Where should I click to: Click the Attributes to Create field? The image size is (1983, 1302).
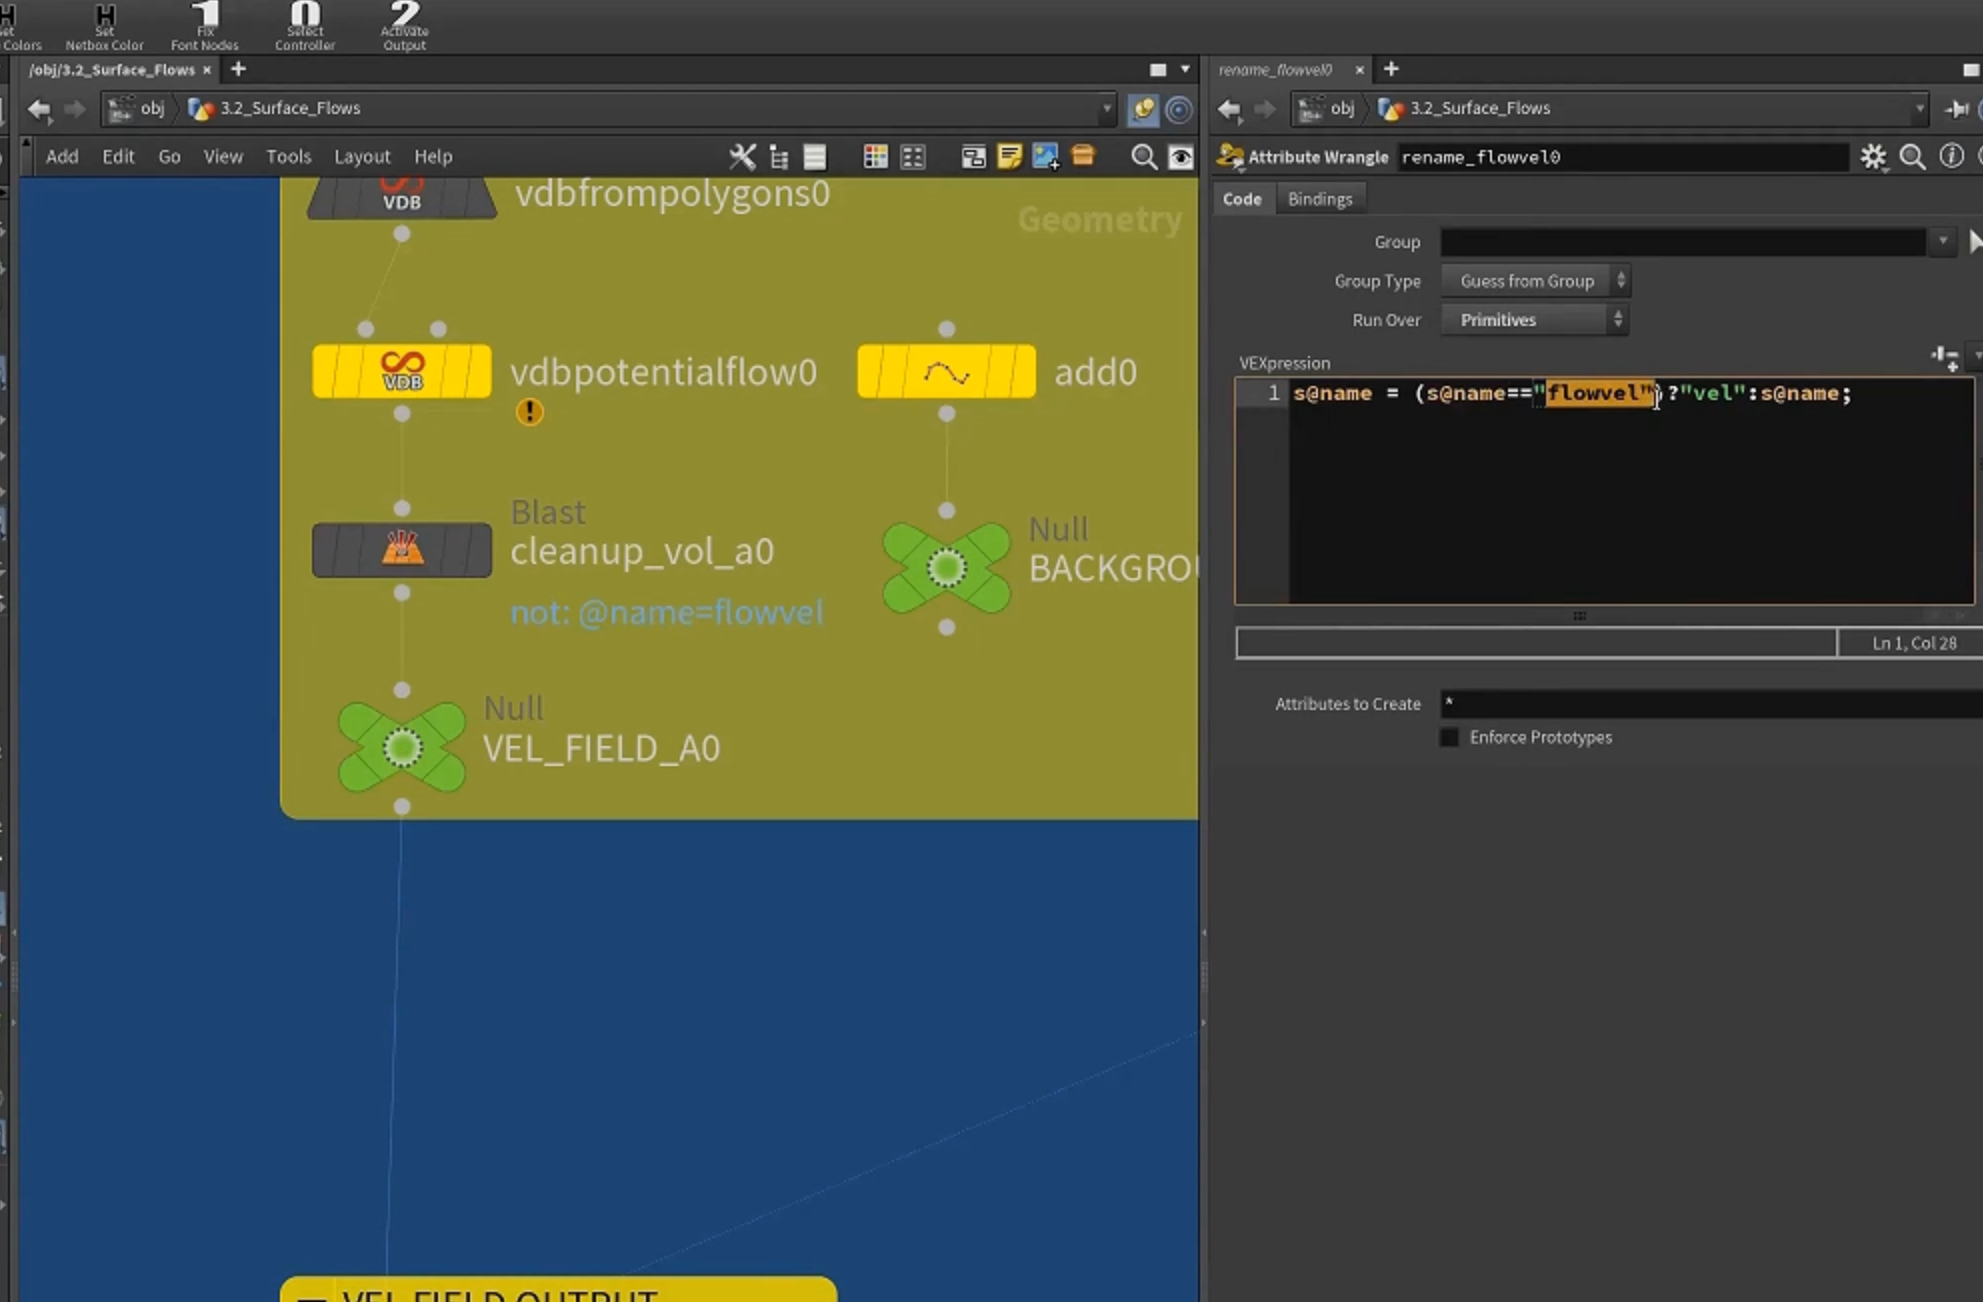click(1710, 704)
